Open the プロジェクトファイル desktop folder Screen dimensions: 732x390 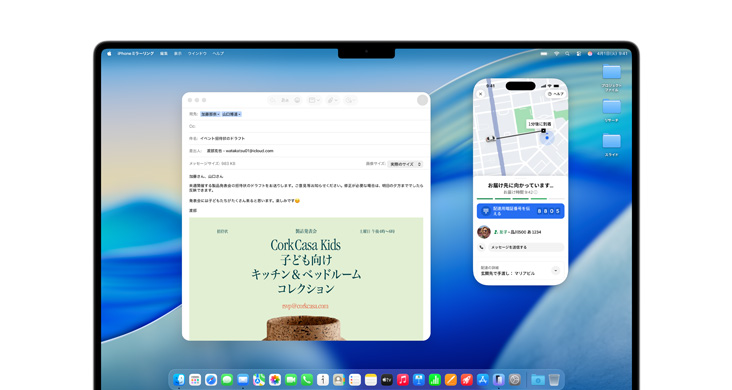612,78
